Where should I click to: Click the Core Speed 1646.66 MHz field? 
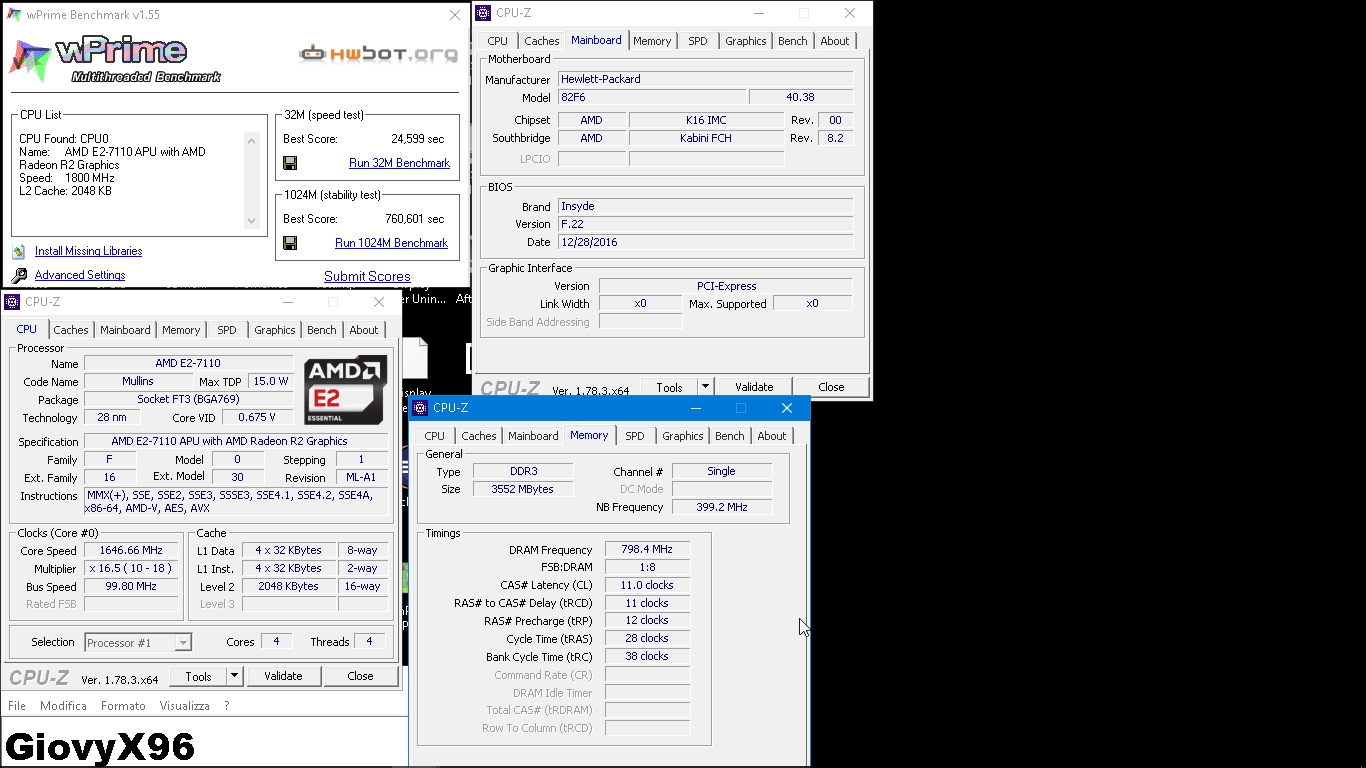[x=132, y=551]
